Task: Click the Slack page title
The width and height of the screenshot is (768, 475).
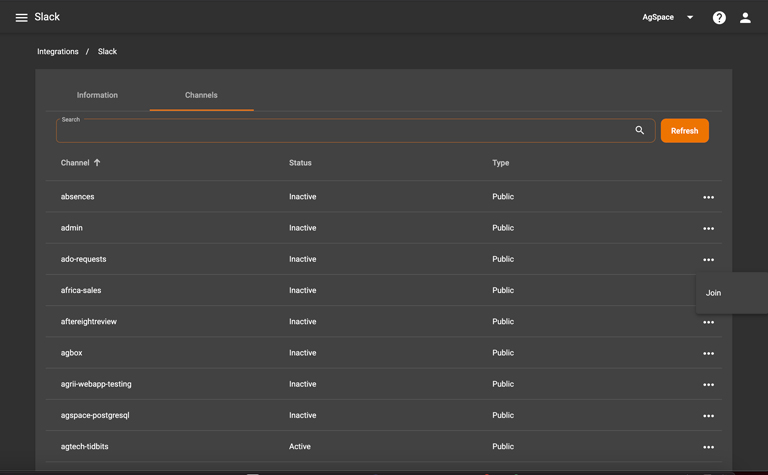Action: 47,17
